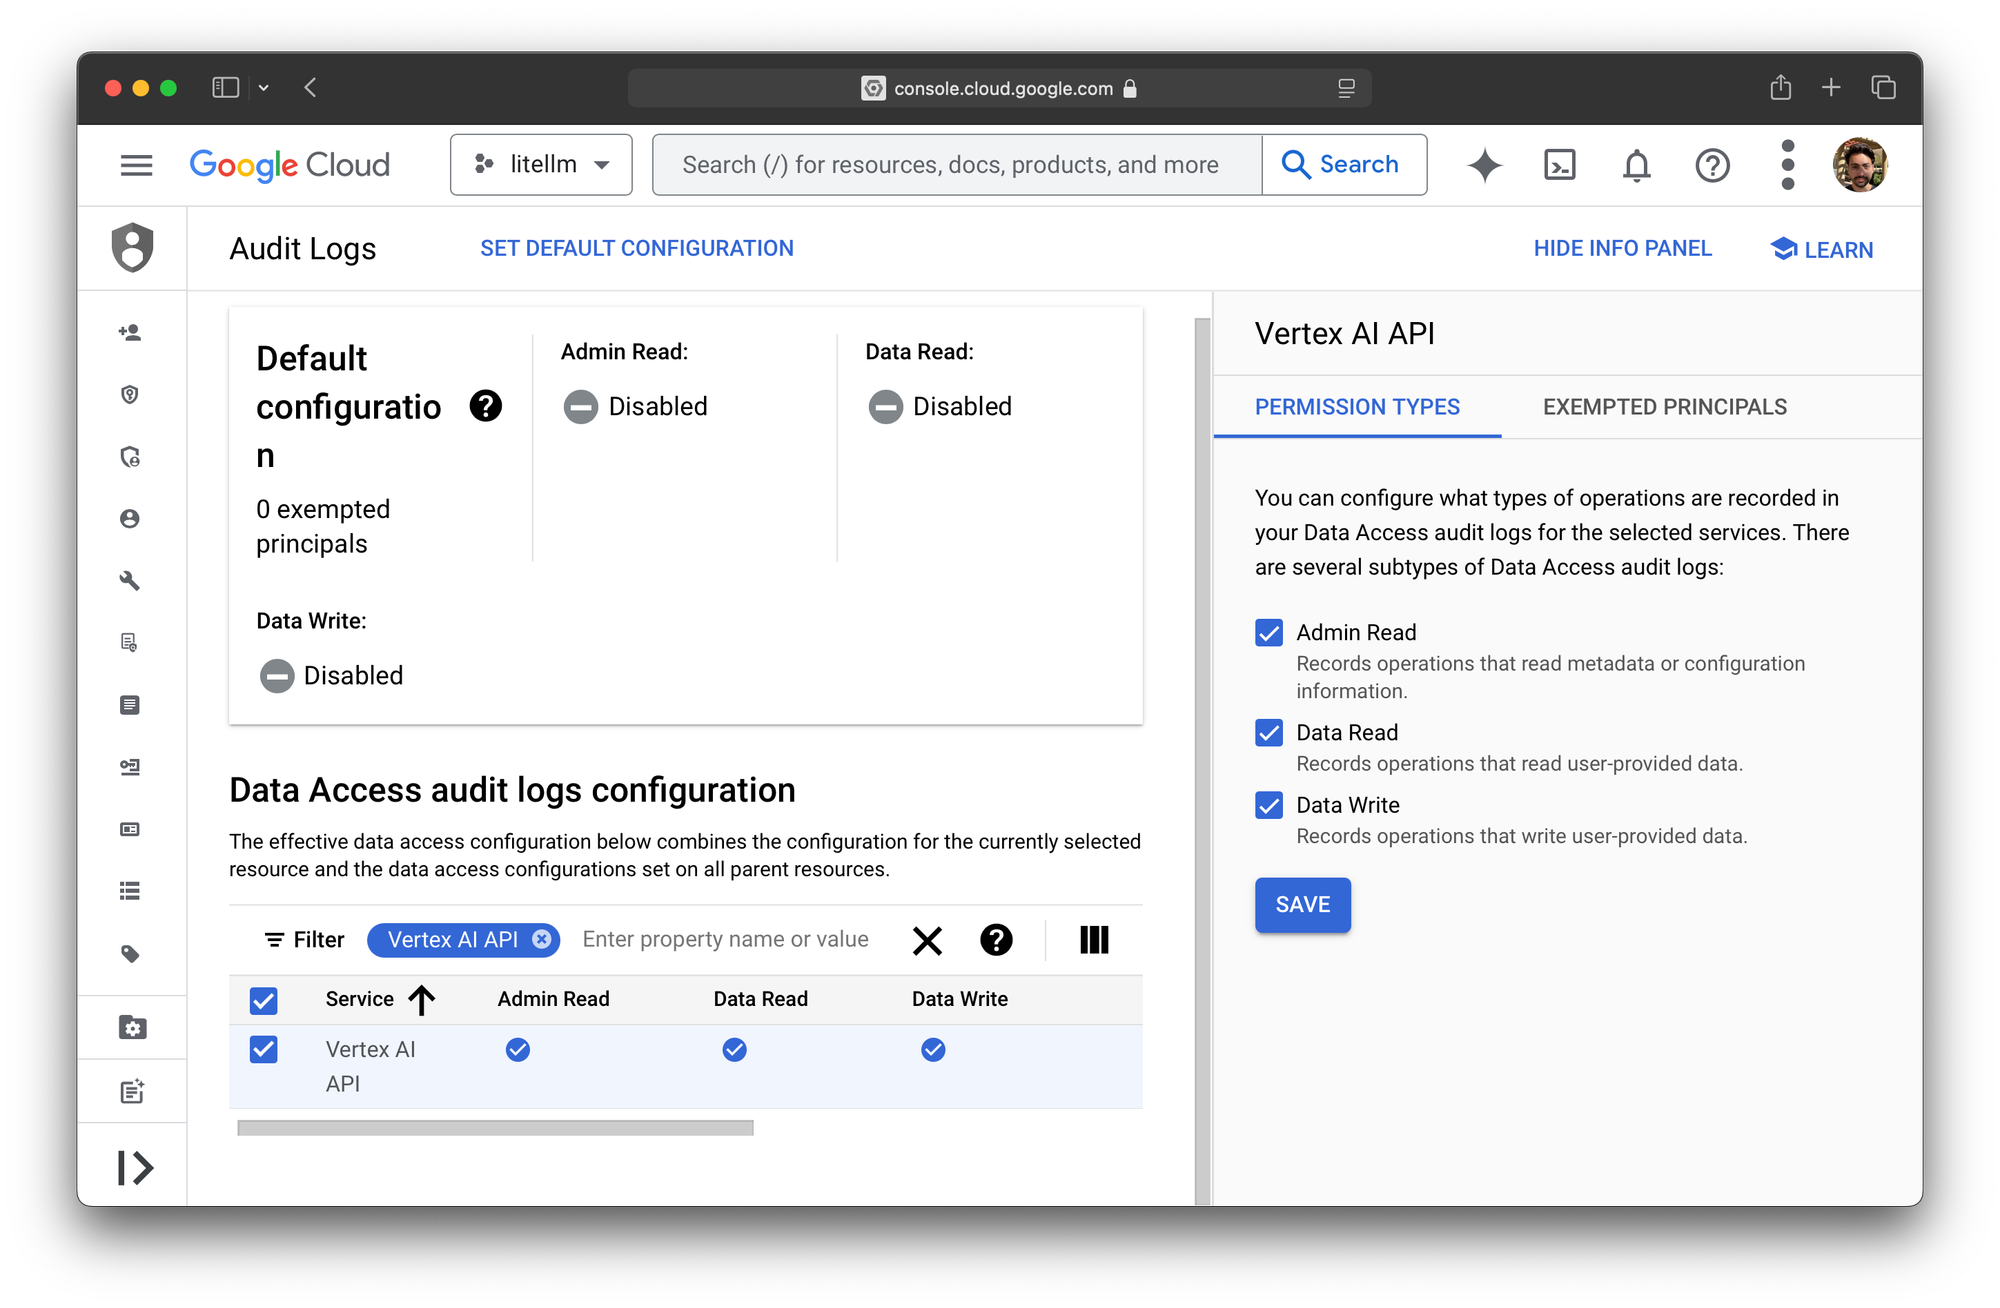
Task: Click the horizontal table scrollbar
Action: (x=495, y=1128)
